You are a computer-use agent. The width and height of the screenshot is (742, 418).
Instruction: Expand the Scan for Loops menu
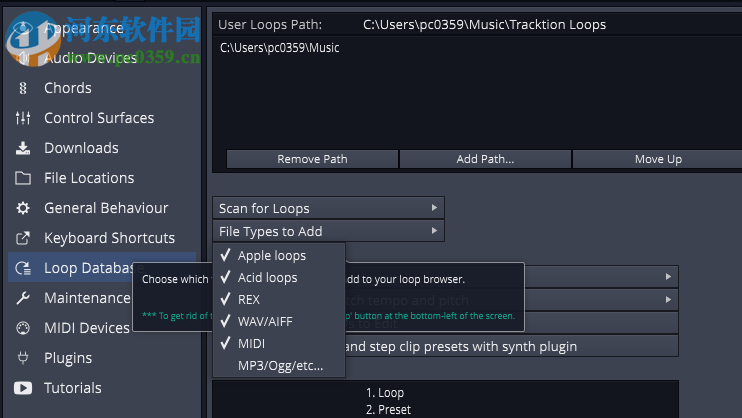click(x=328, y=208)
